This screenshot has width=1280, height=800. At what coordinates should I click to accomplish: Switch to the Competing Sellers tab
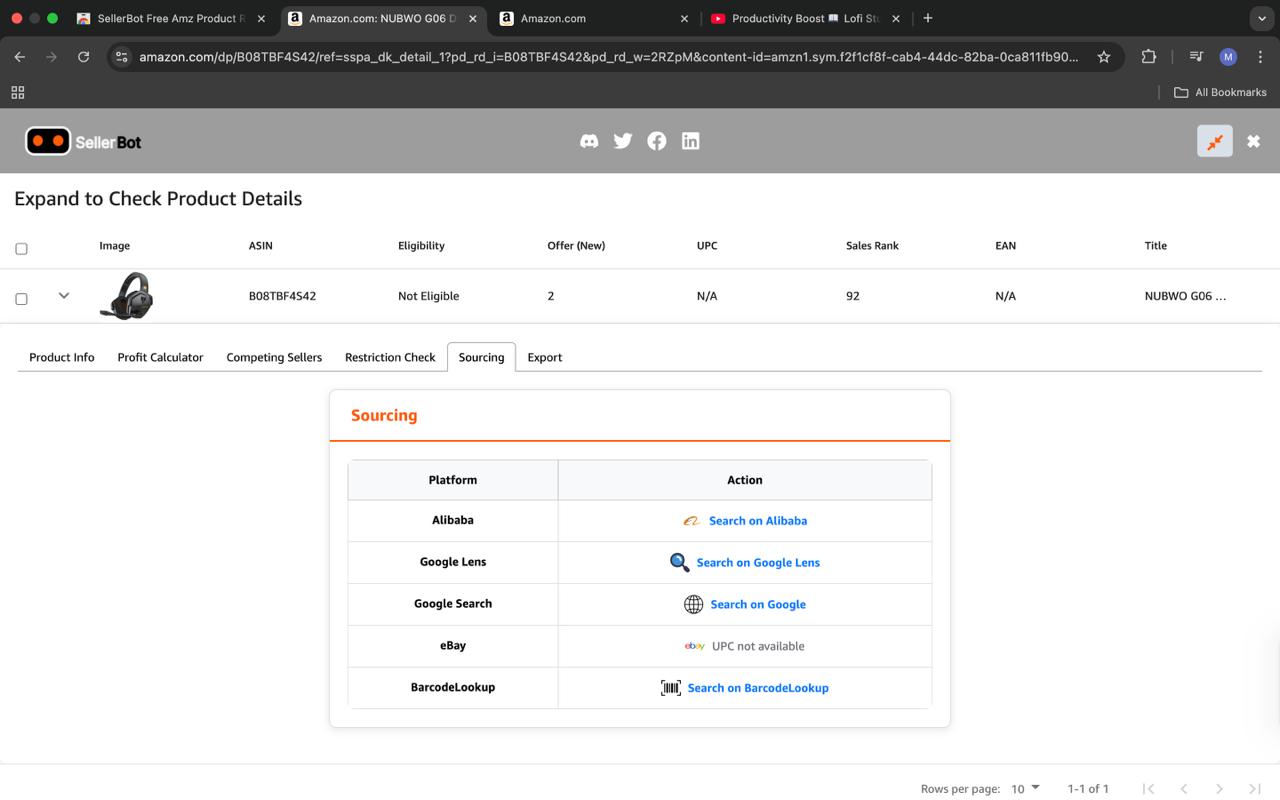(x=274, y=357)
